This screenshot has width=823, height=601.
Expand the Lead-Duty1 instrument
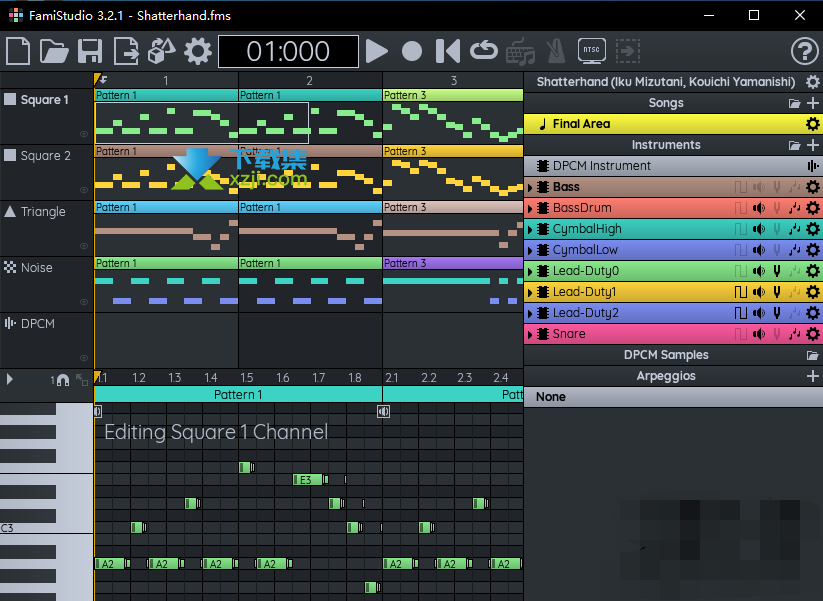click(x=530, y=292)
